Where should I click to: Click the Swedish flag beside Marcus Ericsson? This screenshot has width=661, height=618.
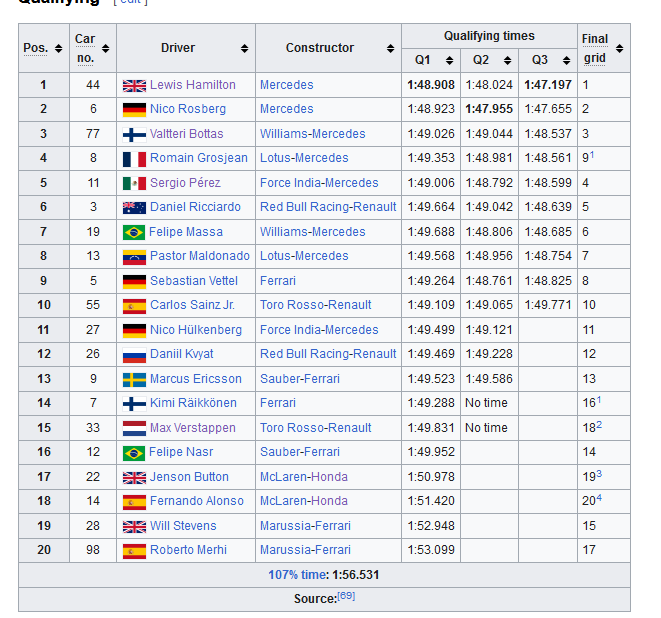coord(134,379)
